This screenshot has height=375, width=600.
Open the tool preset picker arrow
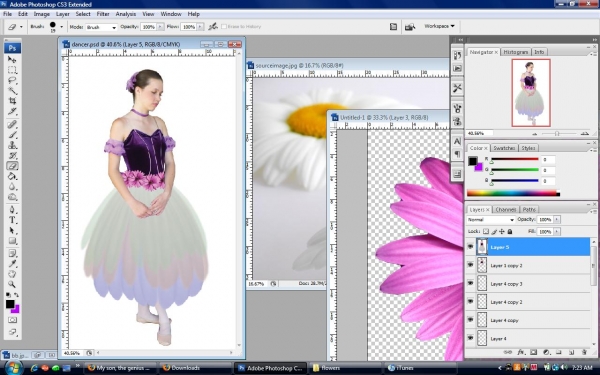point(21,27)
